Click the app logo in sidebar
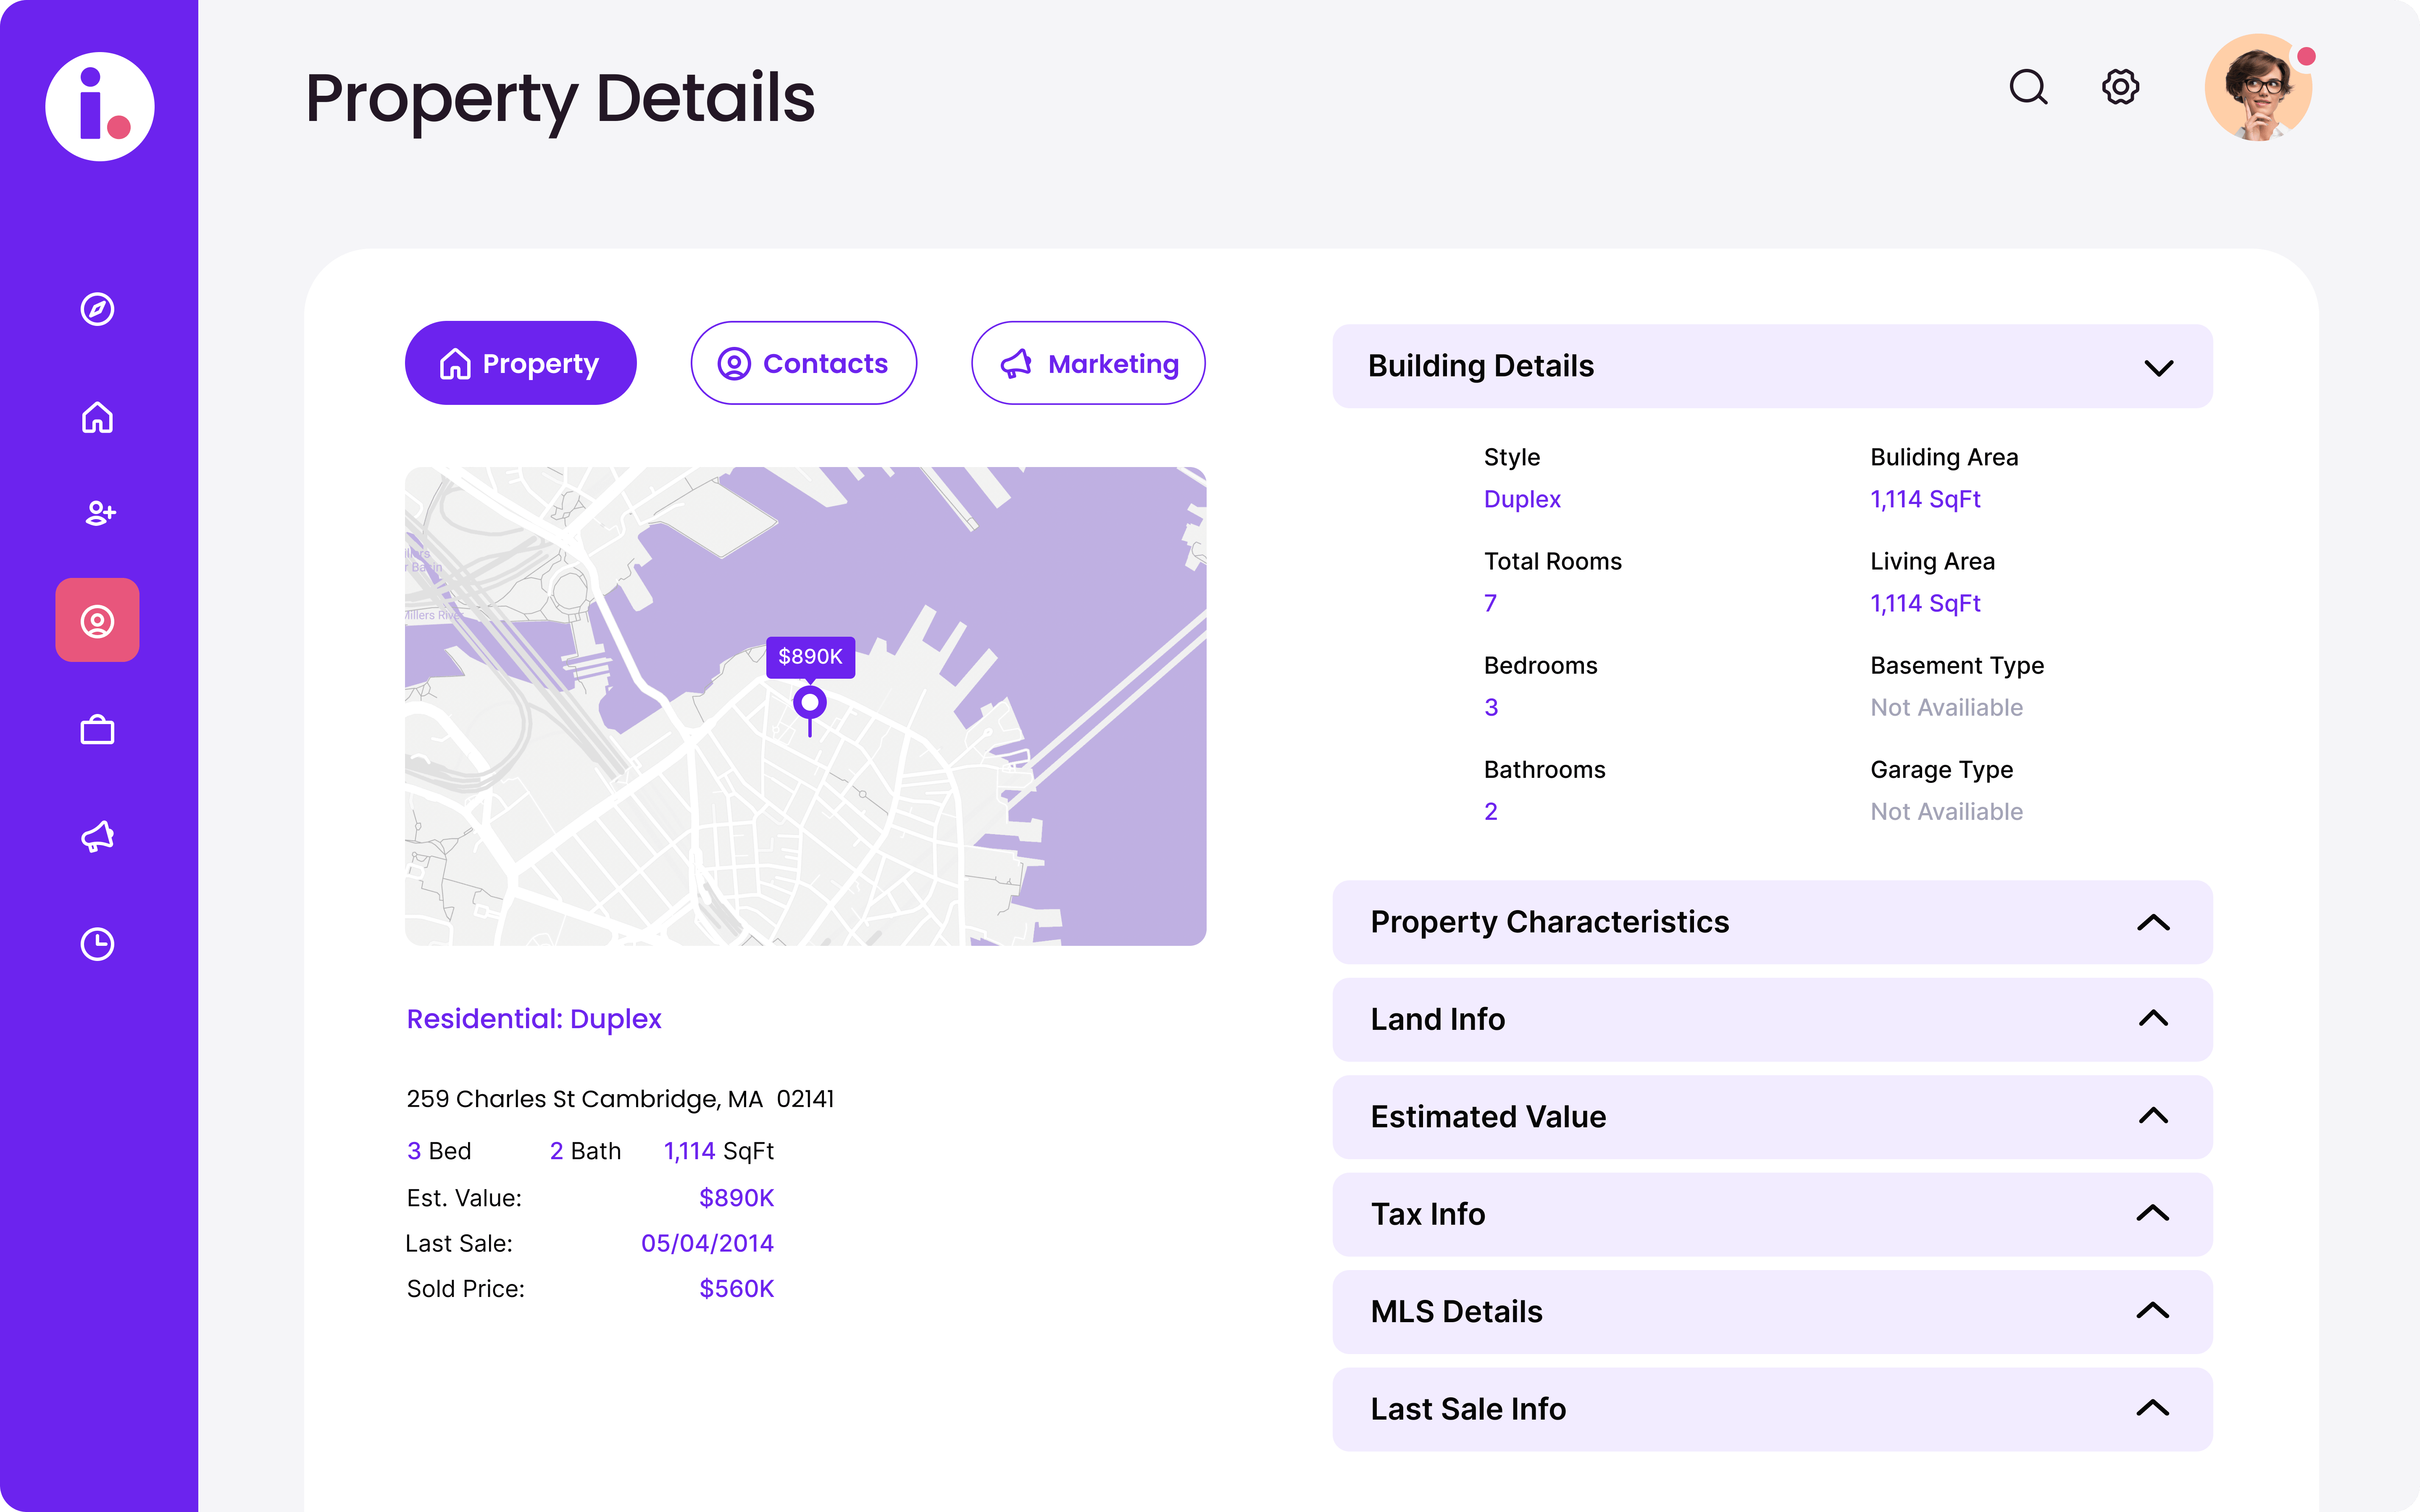2420x1512 pixels. [100, 106]
